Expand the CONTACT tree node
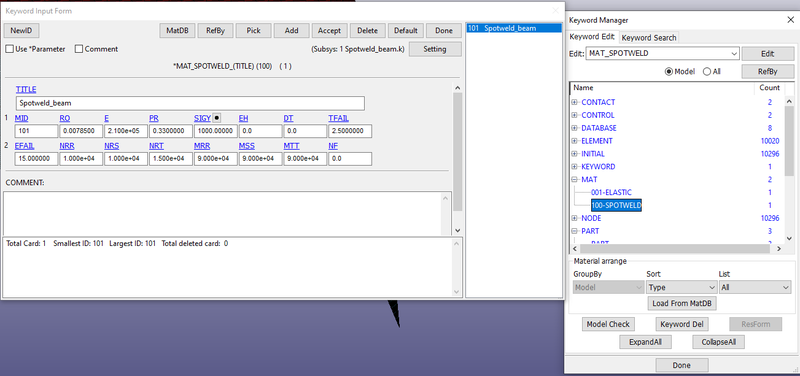The width and height of the screenshot is (800, 376). tap(574, 103)
